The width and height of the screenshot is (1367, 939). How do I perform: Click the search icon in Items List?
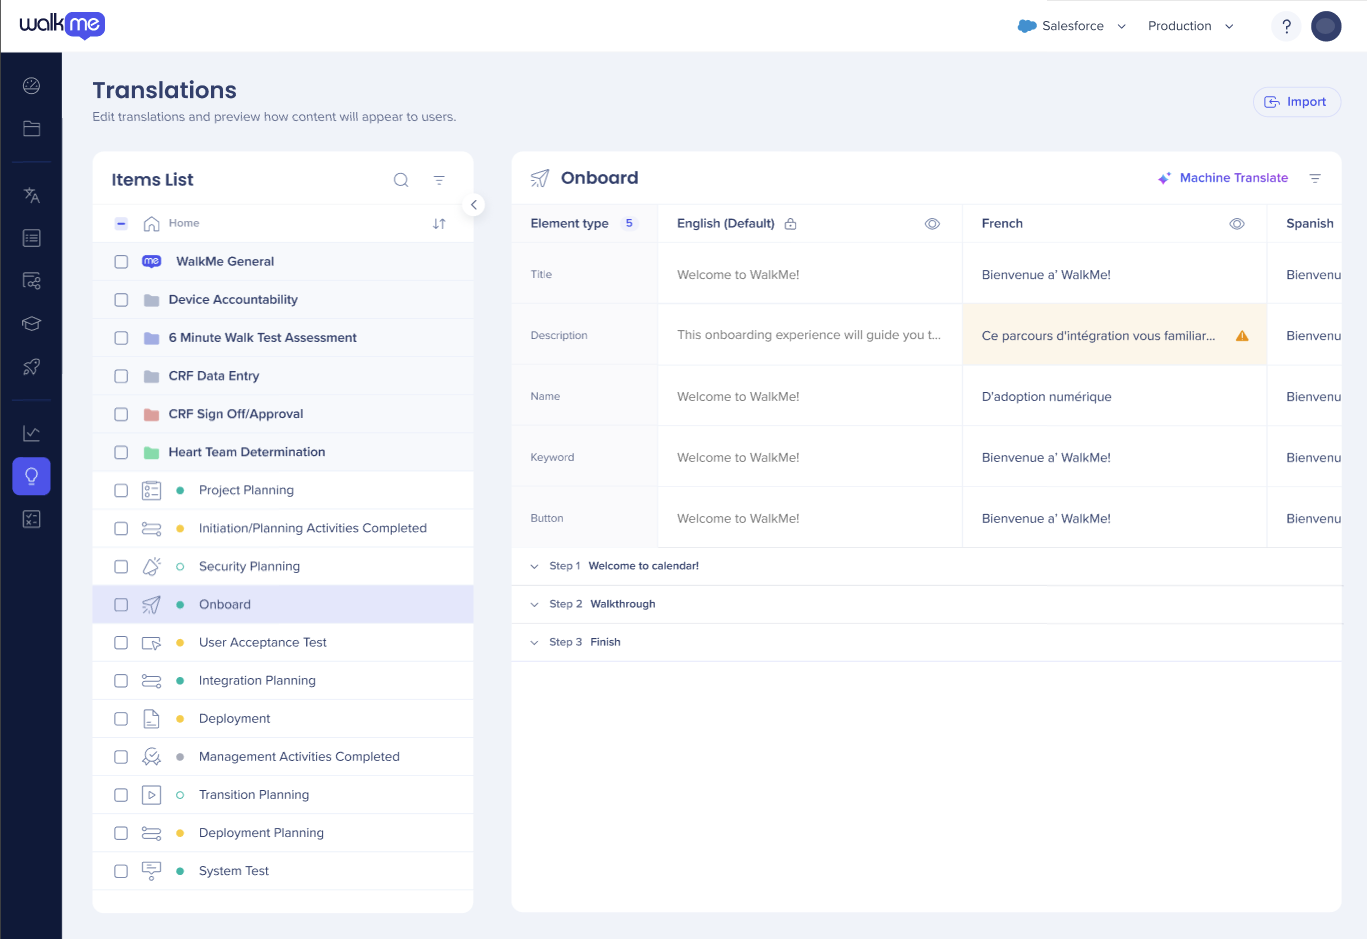[401, 180]
